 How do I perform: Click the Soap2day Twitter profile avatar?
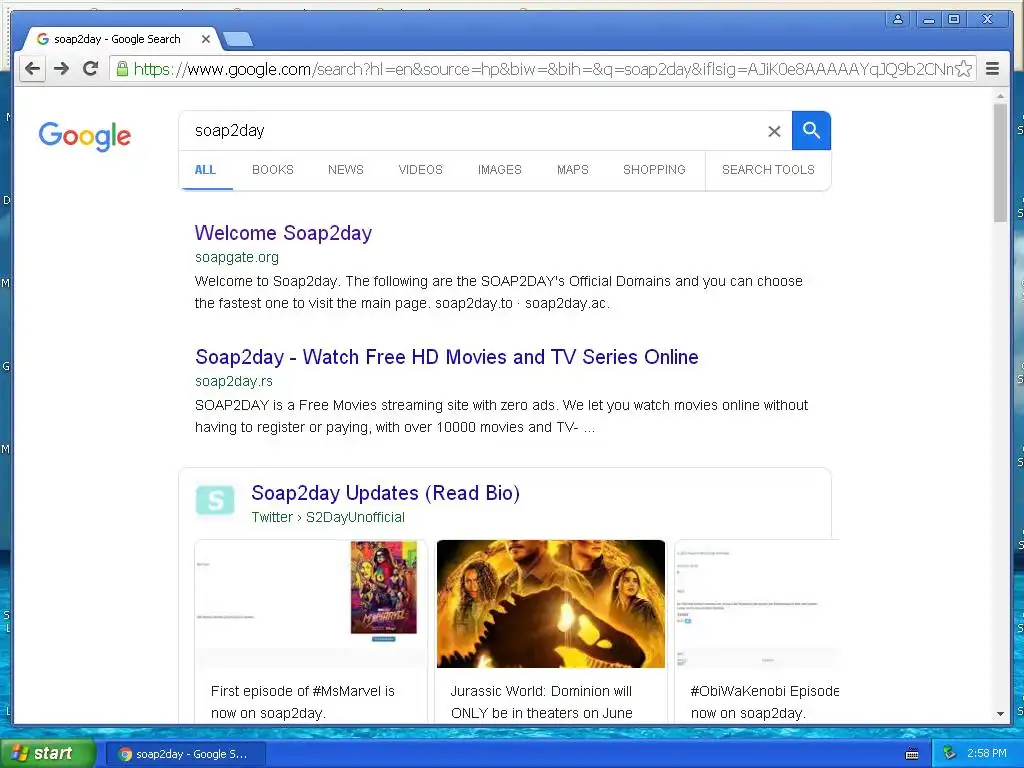coord(215,500)
